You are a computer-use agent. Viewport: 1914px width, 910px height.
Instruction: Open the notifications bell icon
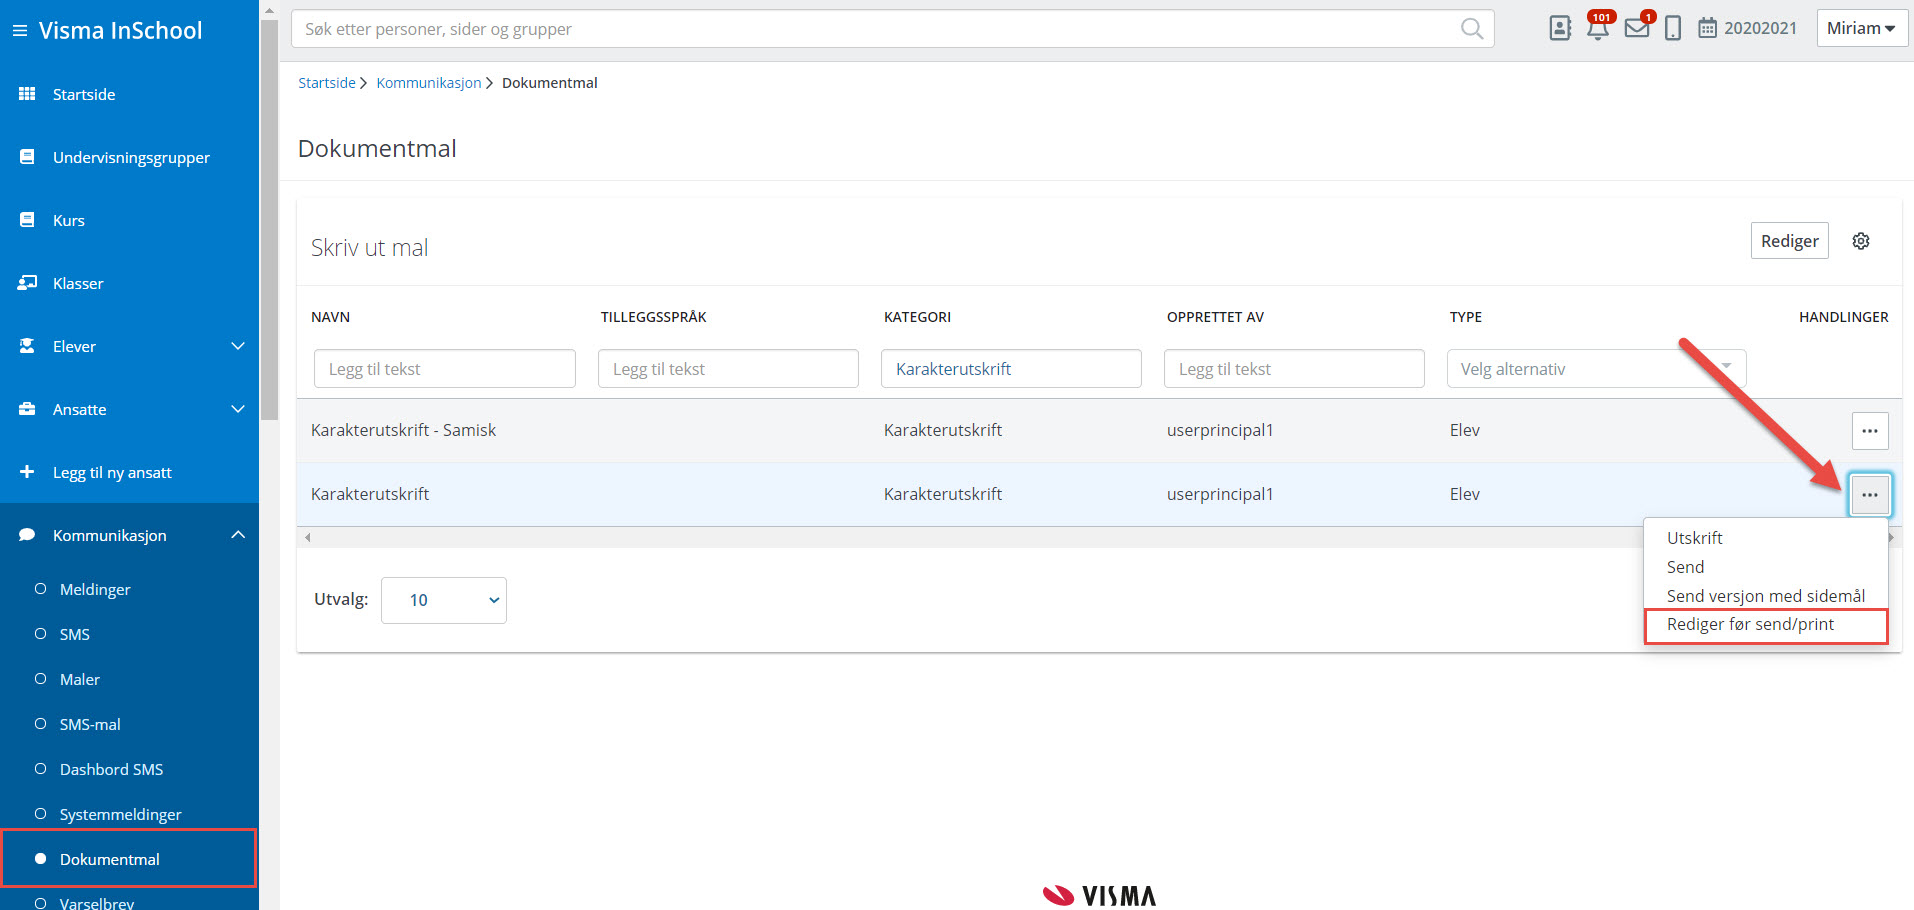click(x=1598, y=28)
